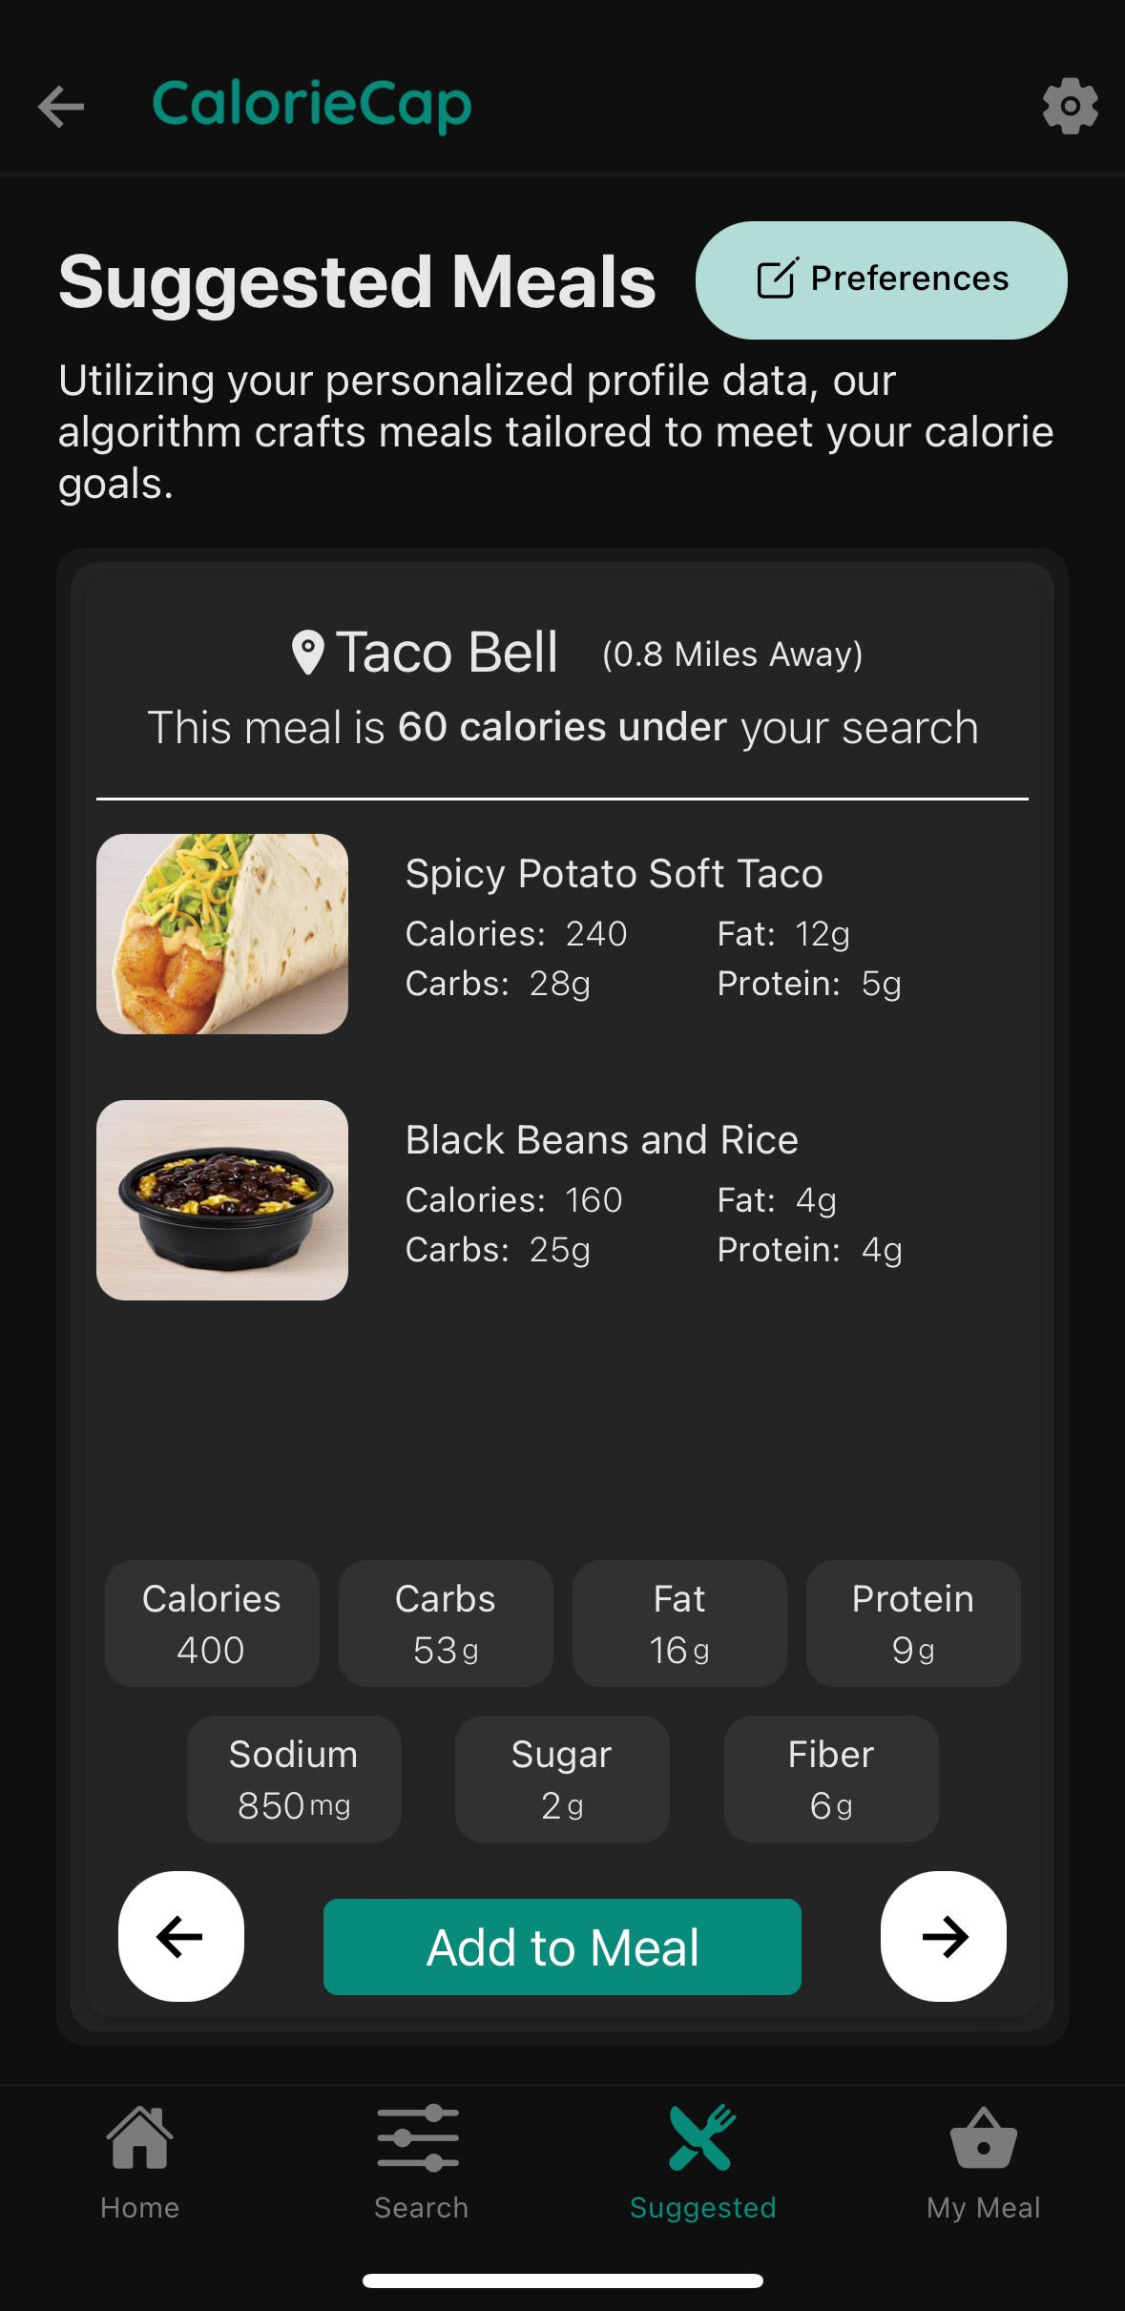Select the Sodium 850mg summary tile

tap(294, 1779)
